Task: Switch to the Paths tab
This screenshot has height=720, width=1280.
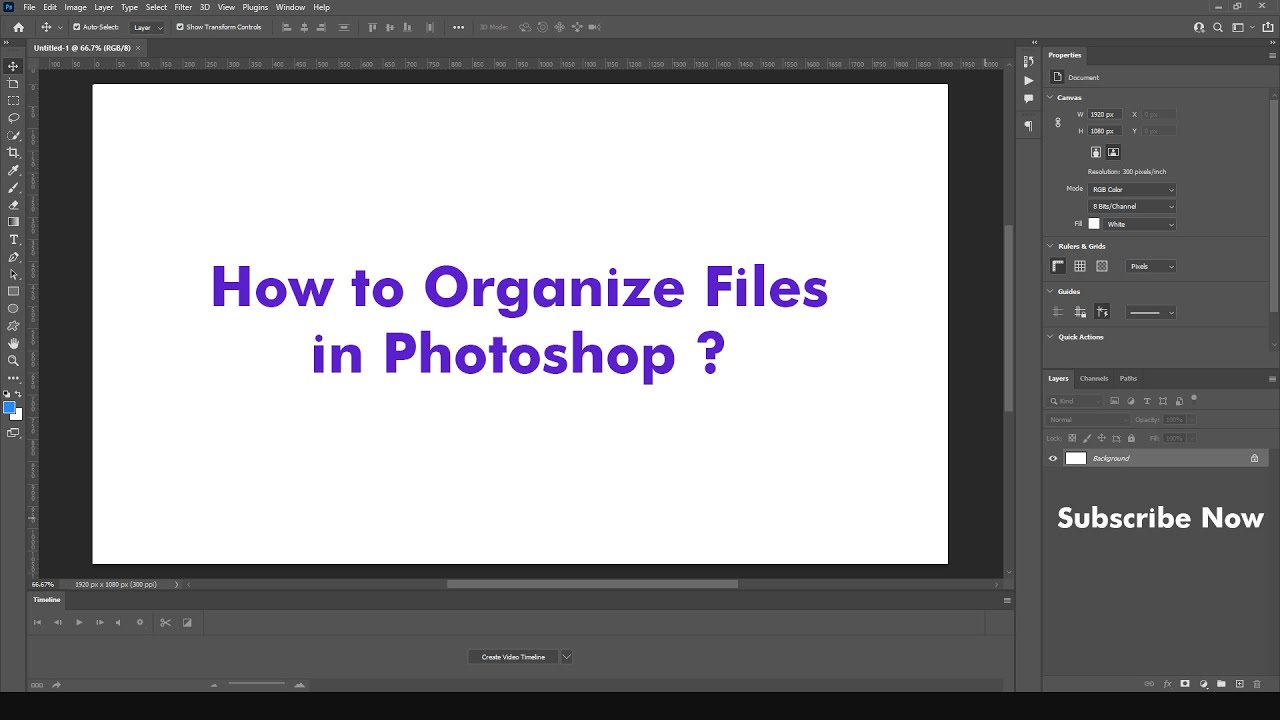Action: (x=1128, y=378)
